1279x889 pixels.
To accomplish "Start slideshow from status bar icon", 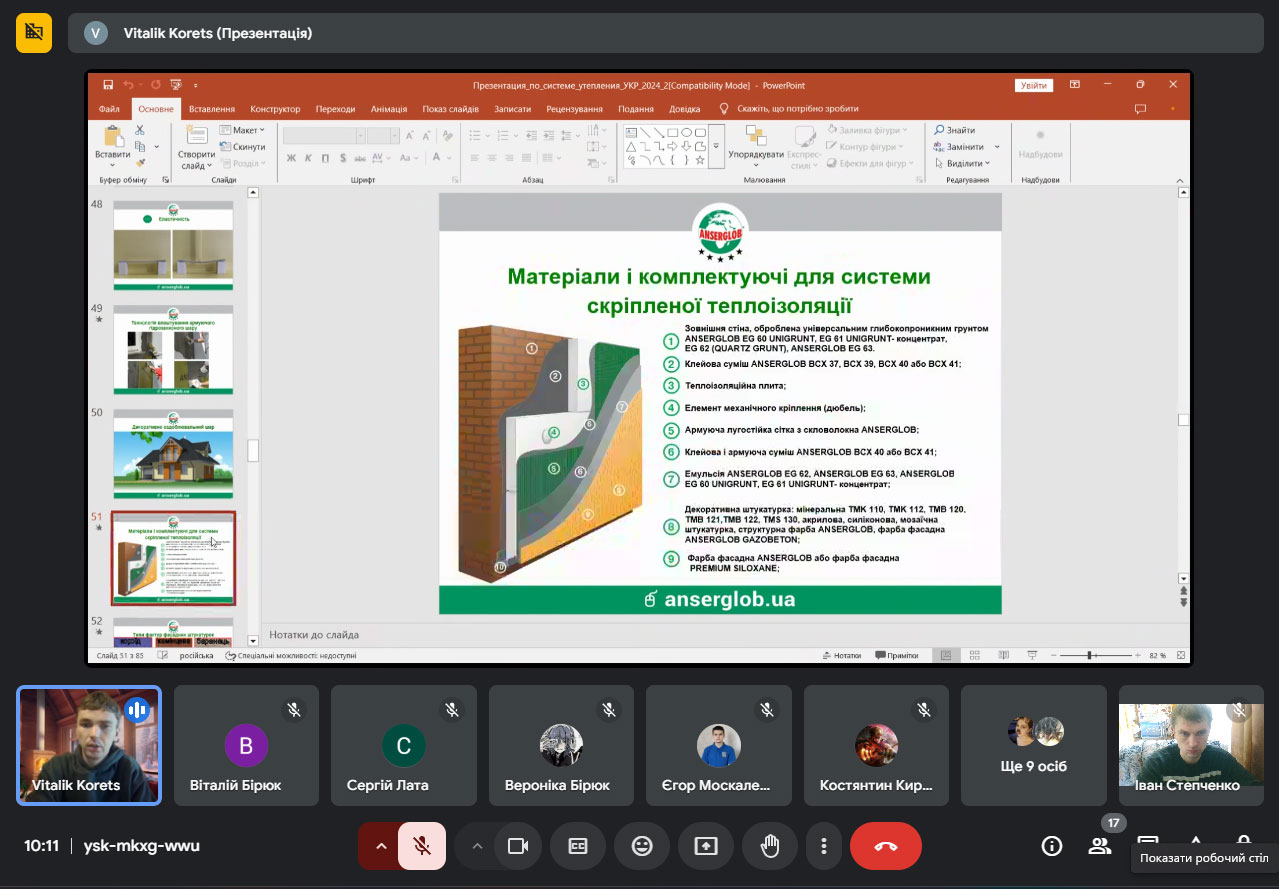I will tap(1030, 656).
